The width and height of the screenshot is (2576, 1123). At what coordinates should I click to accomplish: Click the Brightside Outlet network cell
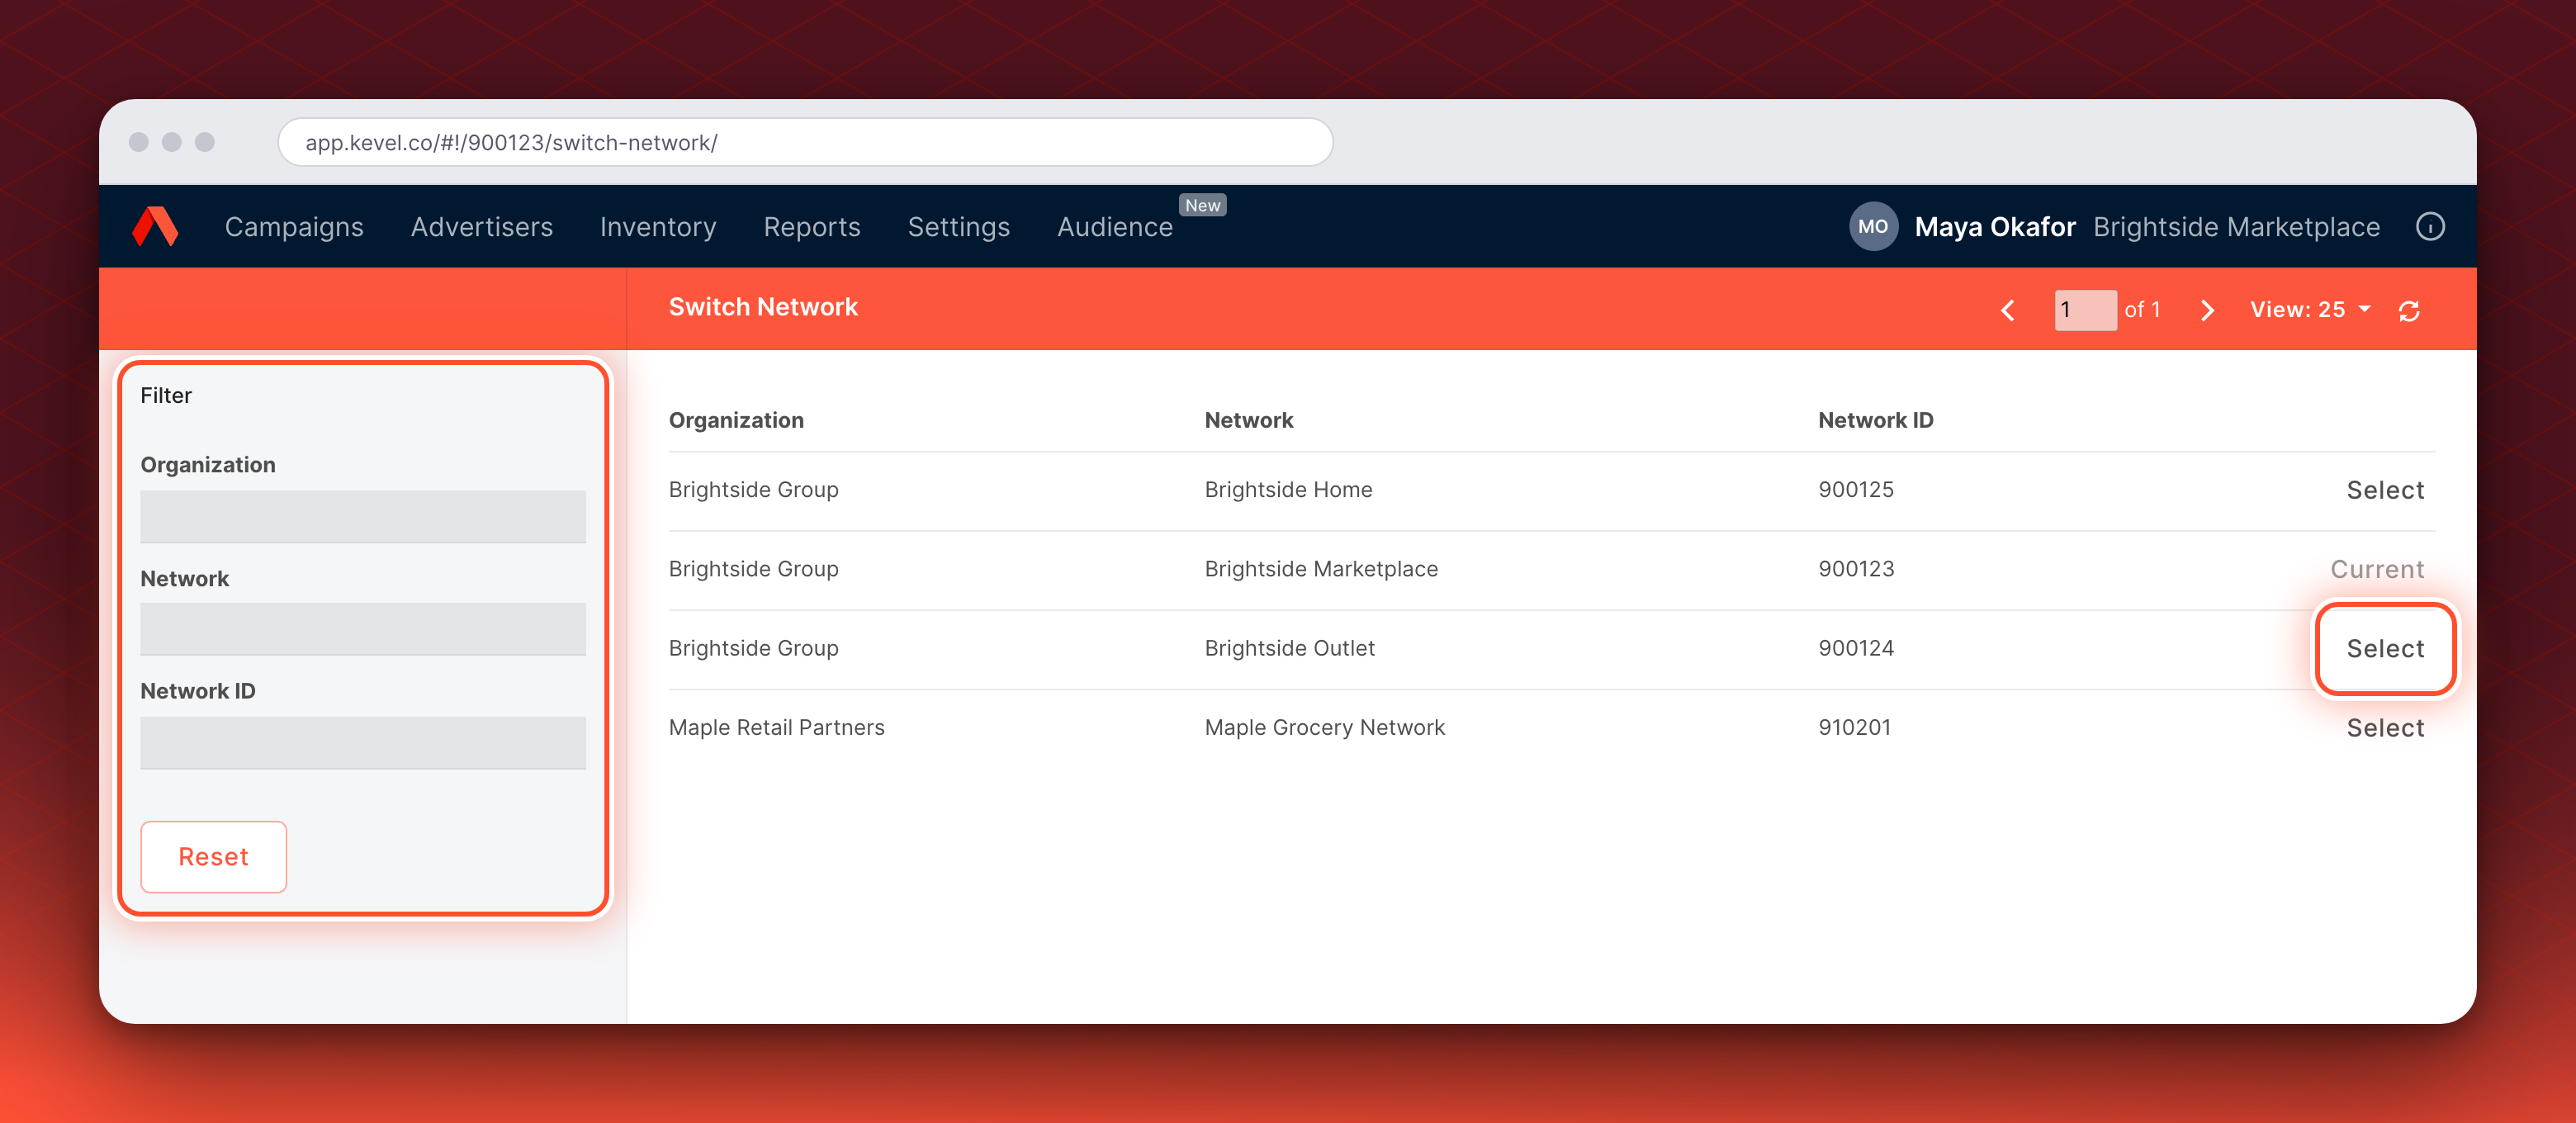1290,648
